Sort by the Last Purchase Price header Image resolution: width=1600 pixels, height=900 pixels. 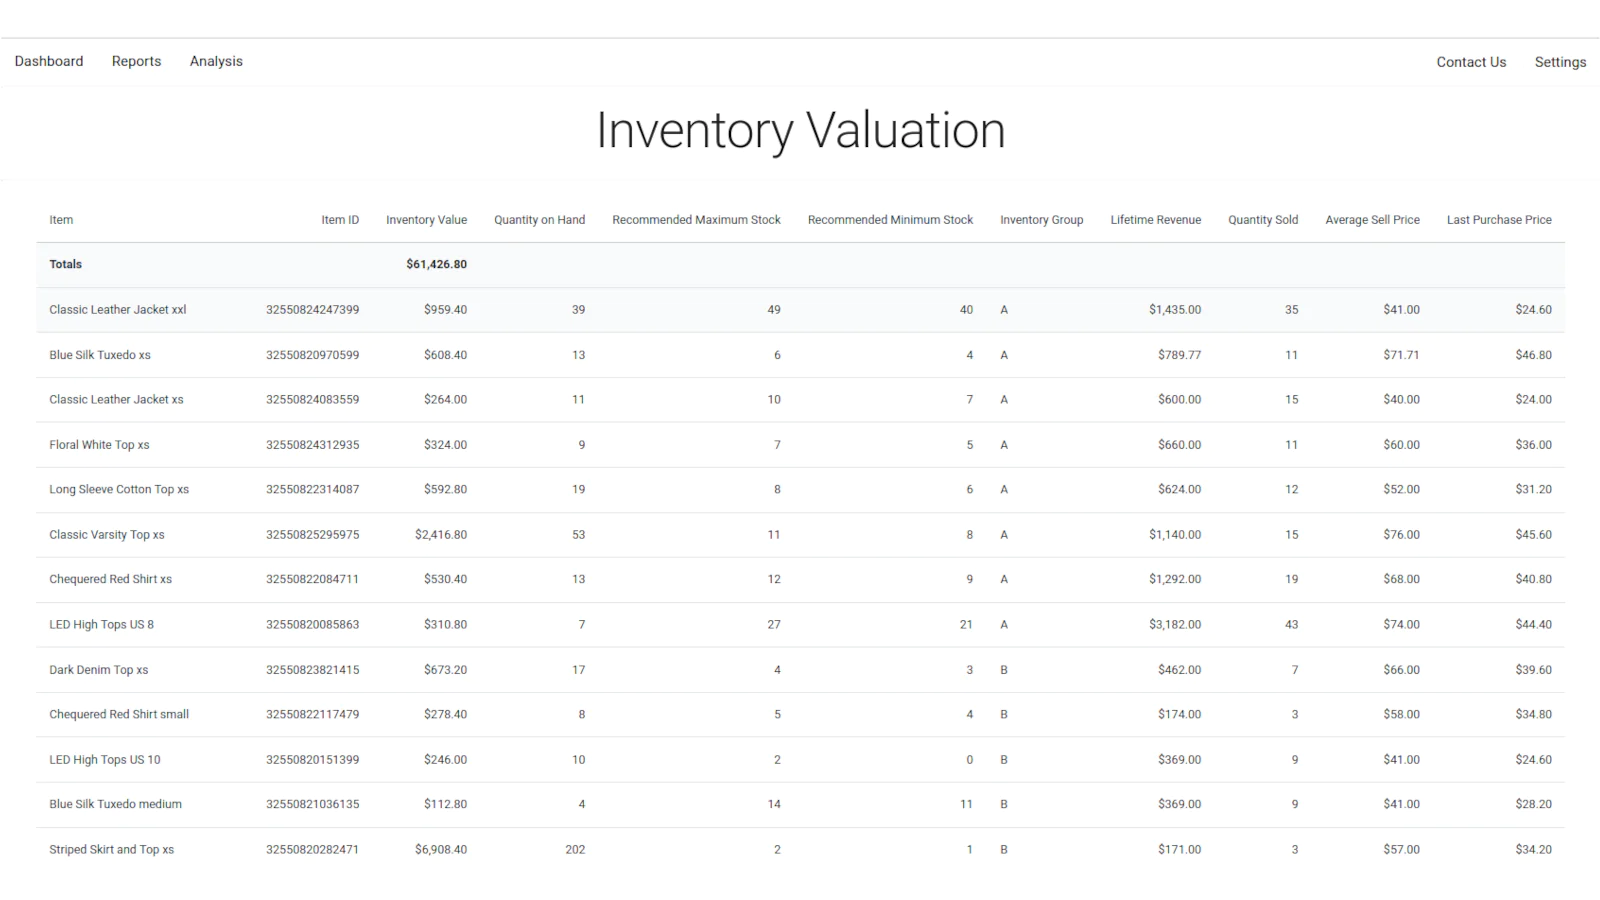[x=1499, y=220]
